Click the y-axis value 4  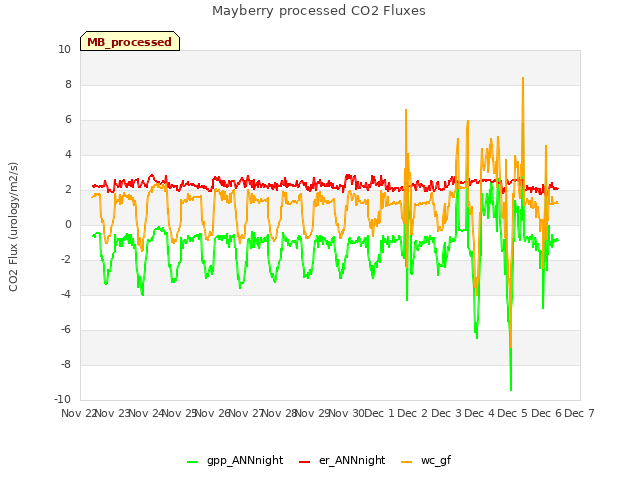pos(68,155)
